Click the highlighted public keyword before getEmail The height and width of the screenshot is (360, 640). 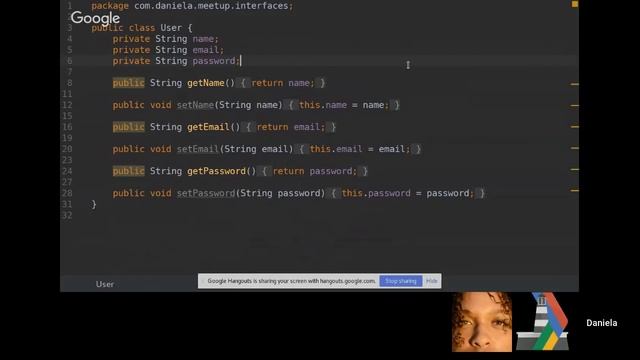pyautogui.click(x=129, y=127)
